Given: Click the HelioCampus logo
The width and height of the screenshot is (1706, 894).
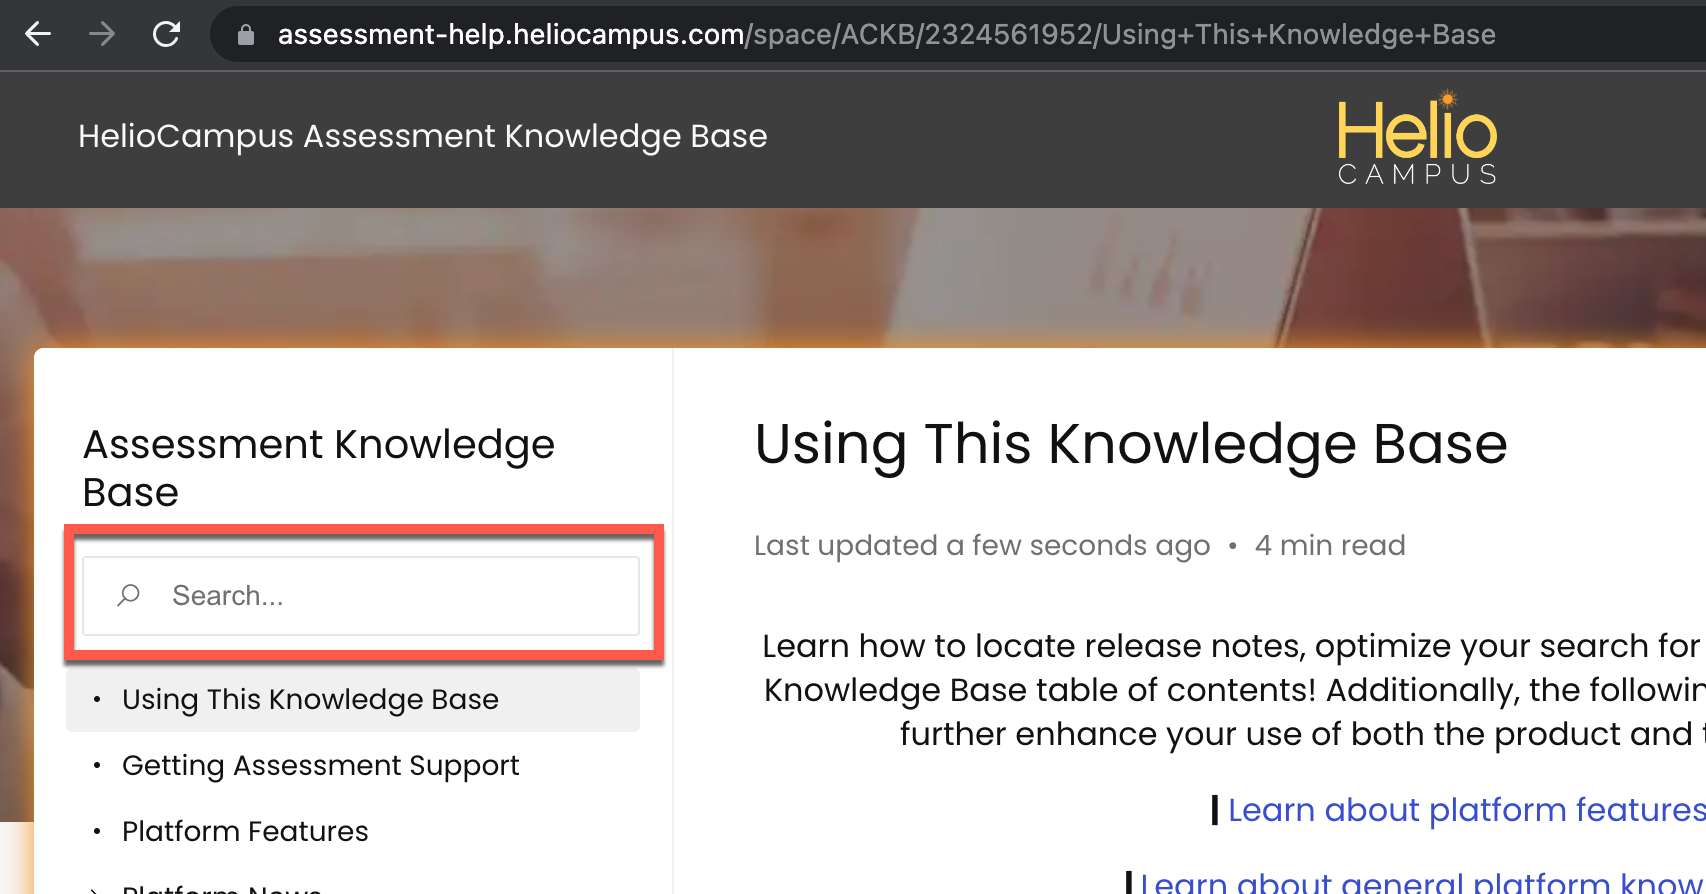Looking at the screenshot, I should [1417, 140].
